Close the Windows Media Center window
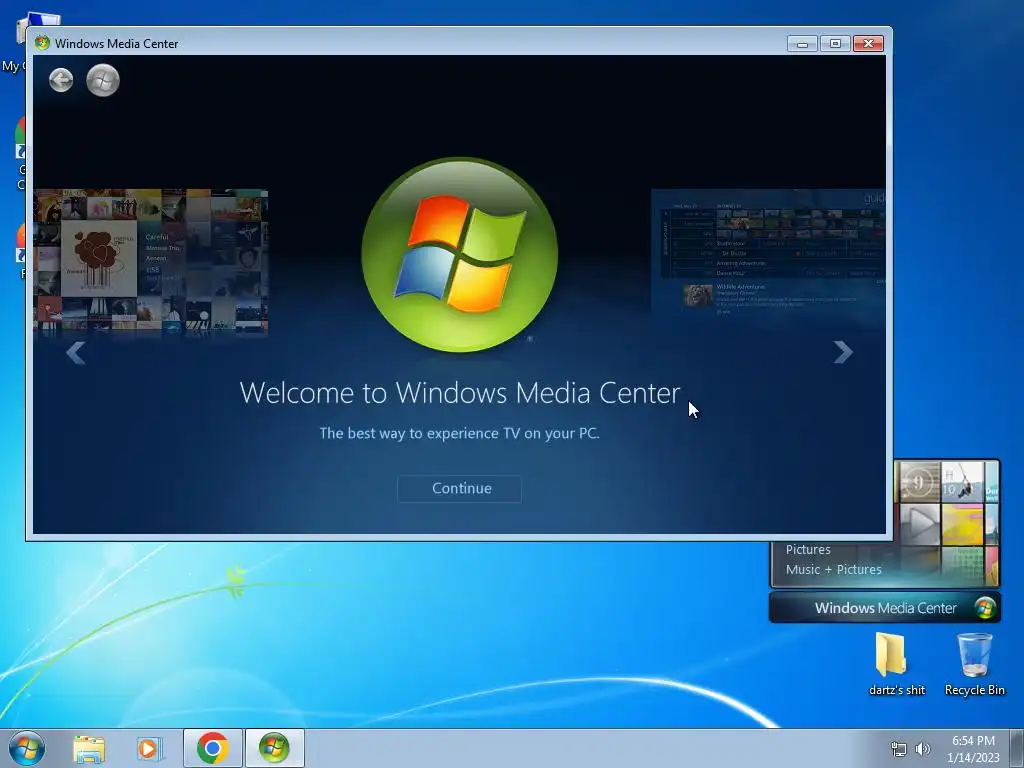1024x768 pixels. click(x=869, y=44)
